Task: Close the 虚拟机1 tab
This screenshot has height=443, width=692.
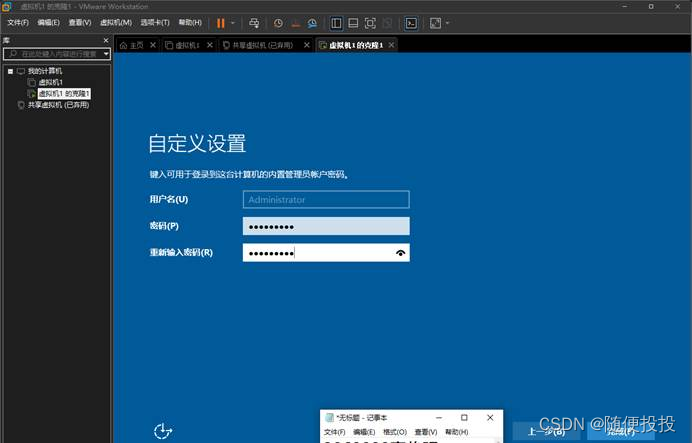Action: point(210,45)
